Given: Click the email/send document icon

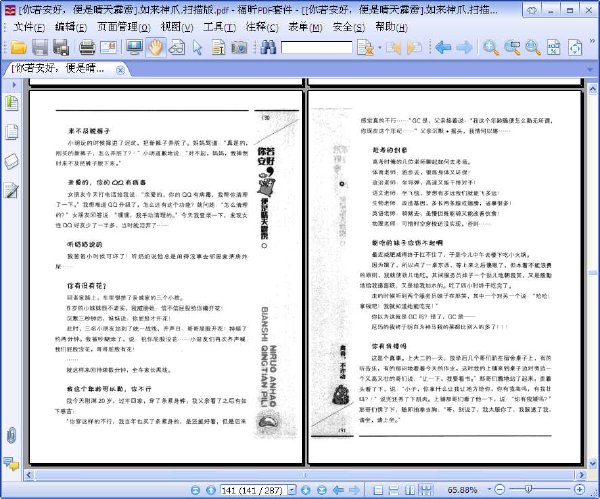Looking at the screenshot, I should point(108,47).
